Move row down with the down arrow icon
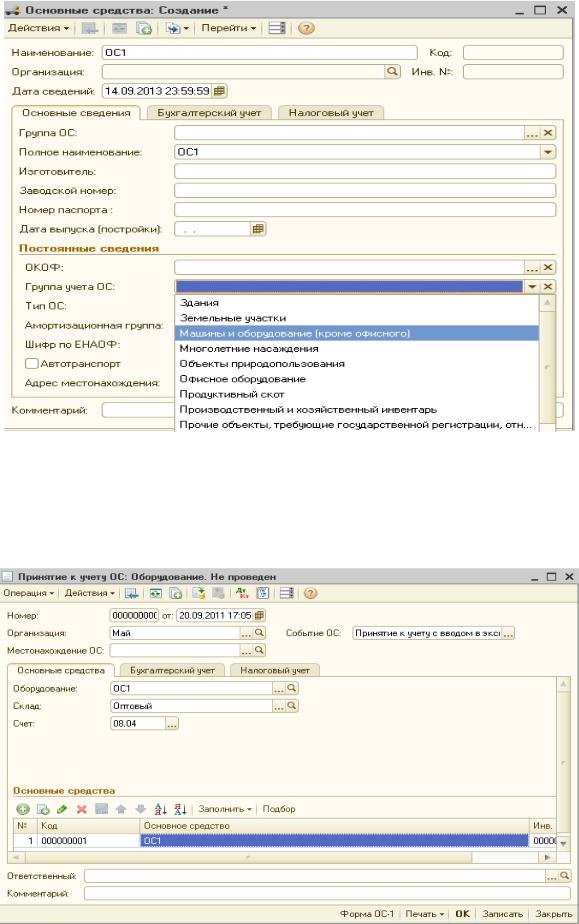 click(x=140, y=809)
